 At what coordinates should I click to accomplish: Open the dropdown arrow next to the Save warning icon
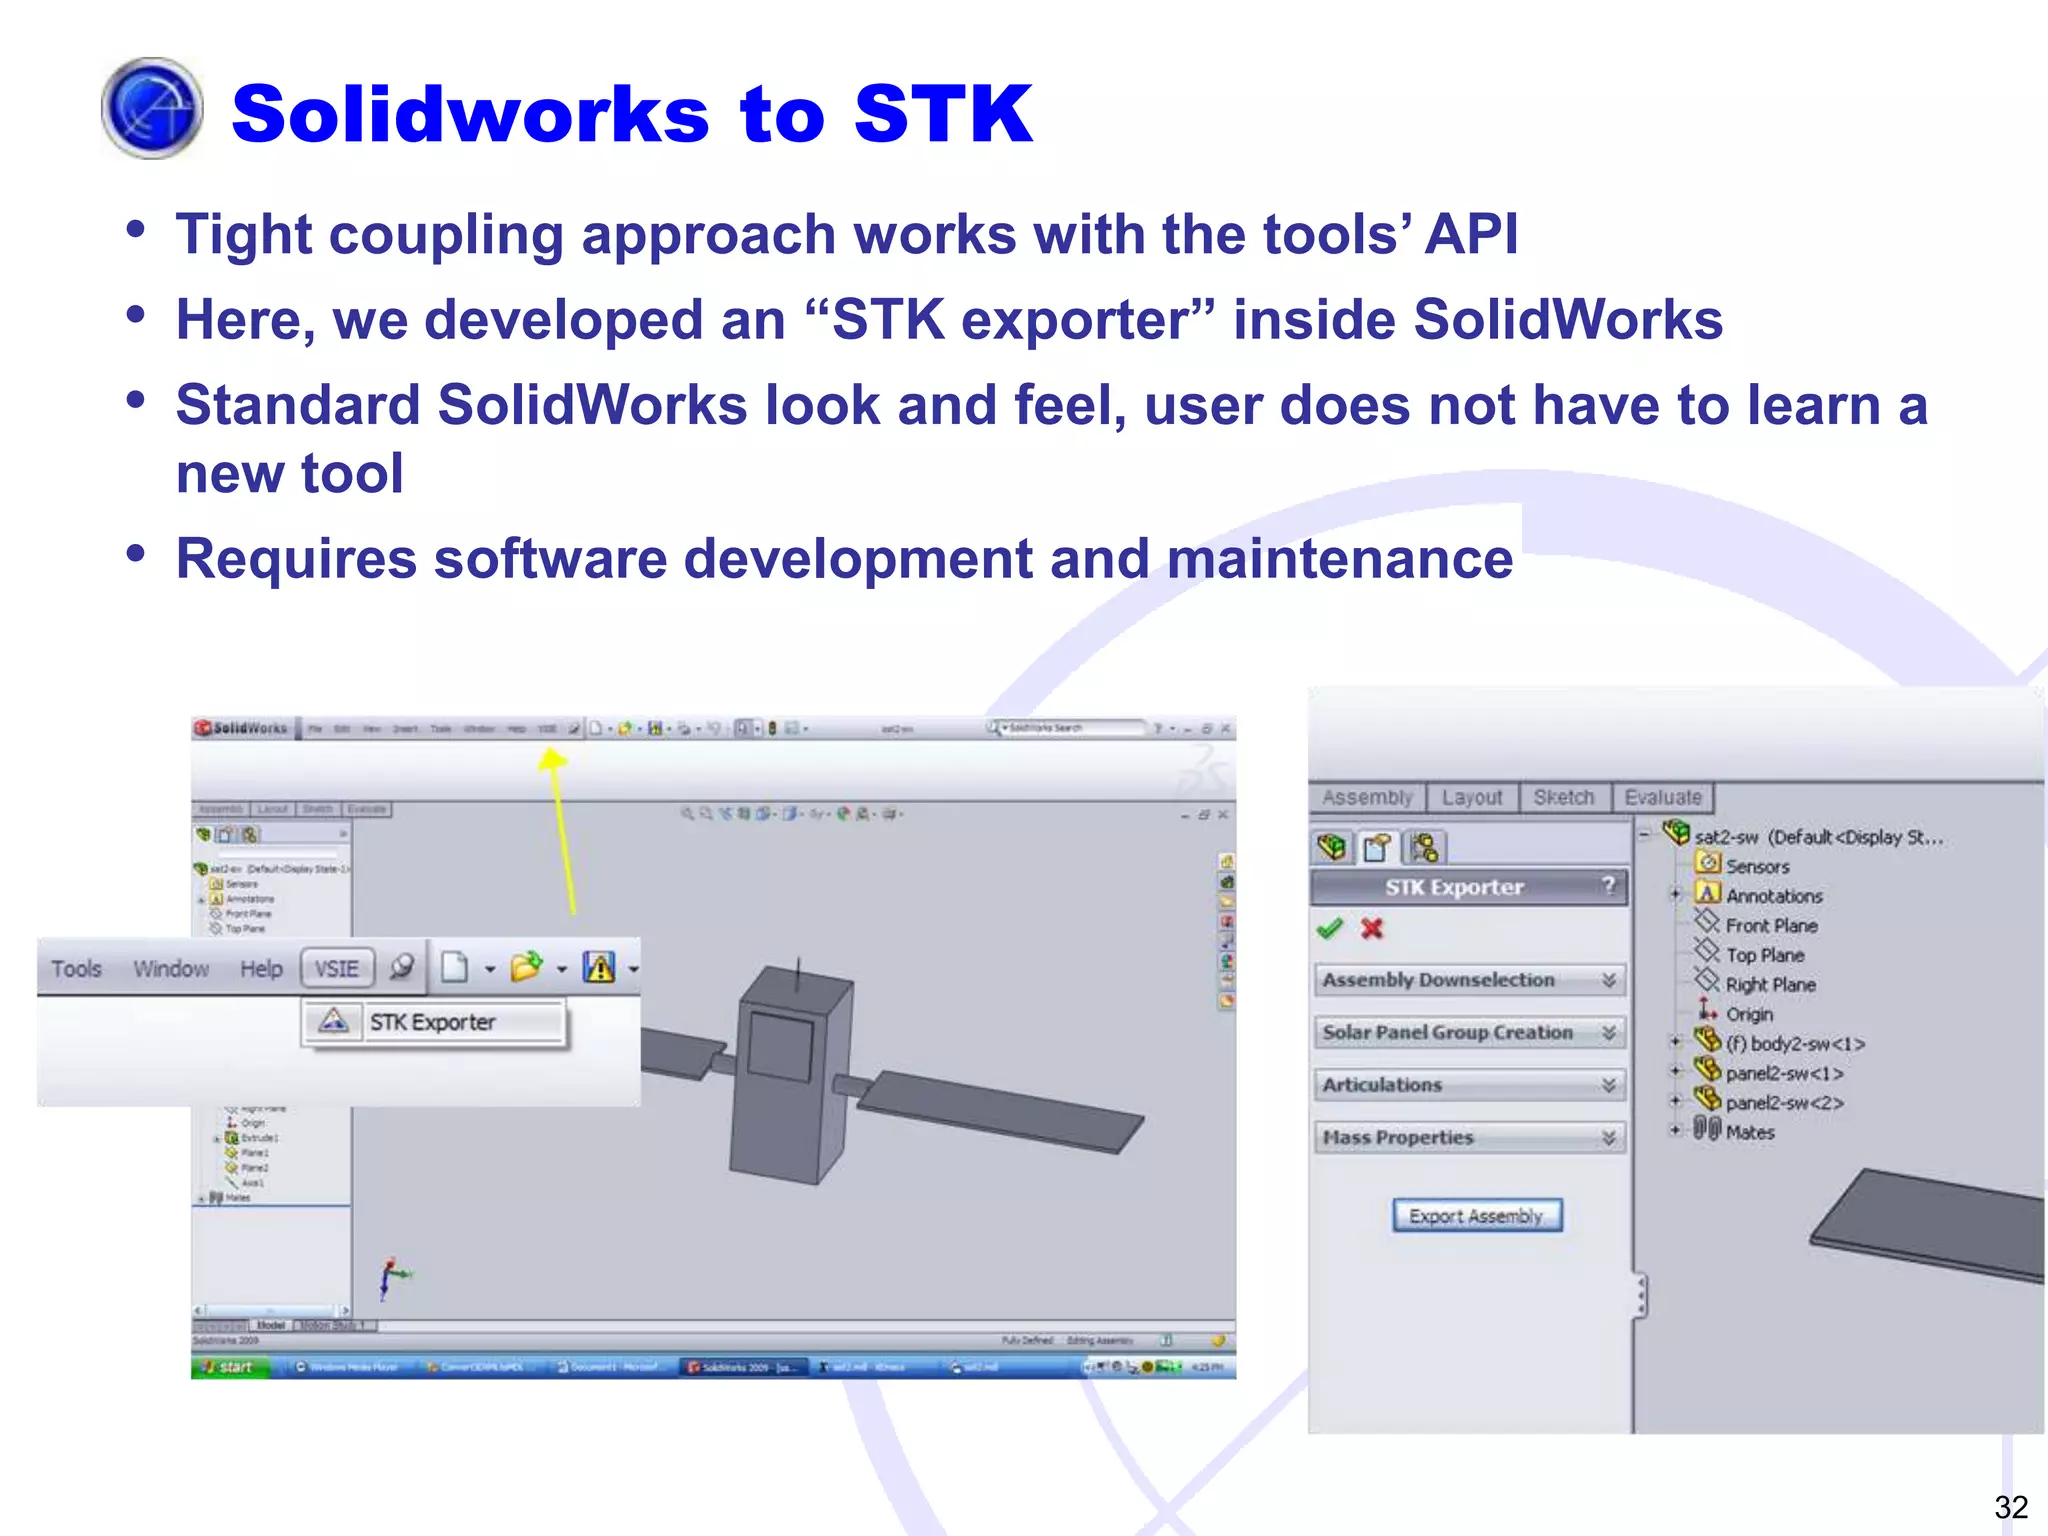633,968
